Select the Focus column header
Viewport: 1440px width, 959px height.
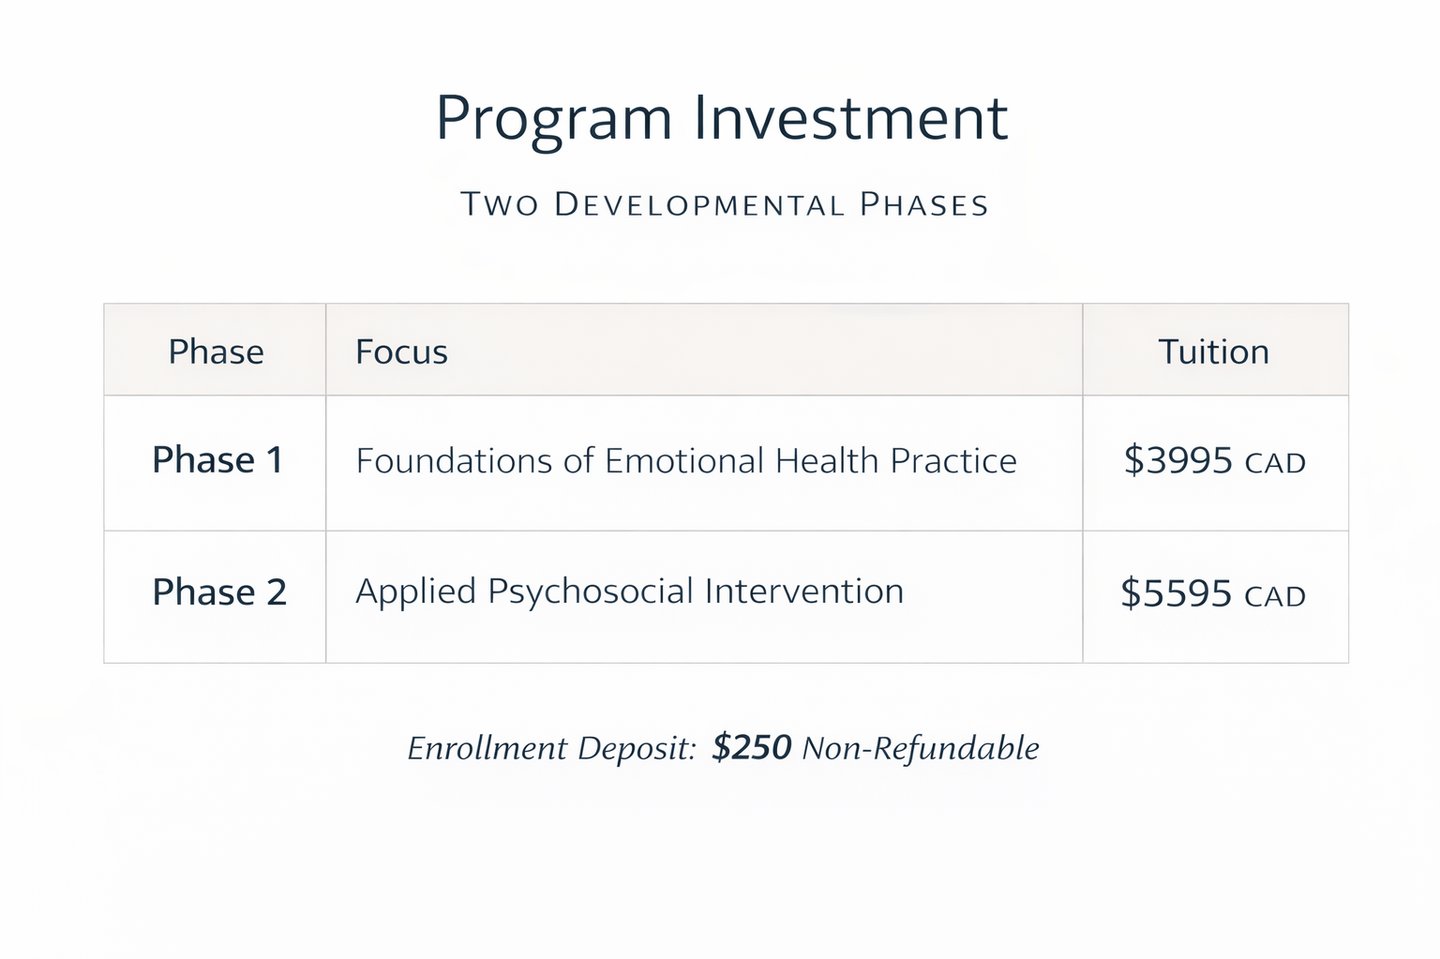coord(401,352)
